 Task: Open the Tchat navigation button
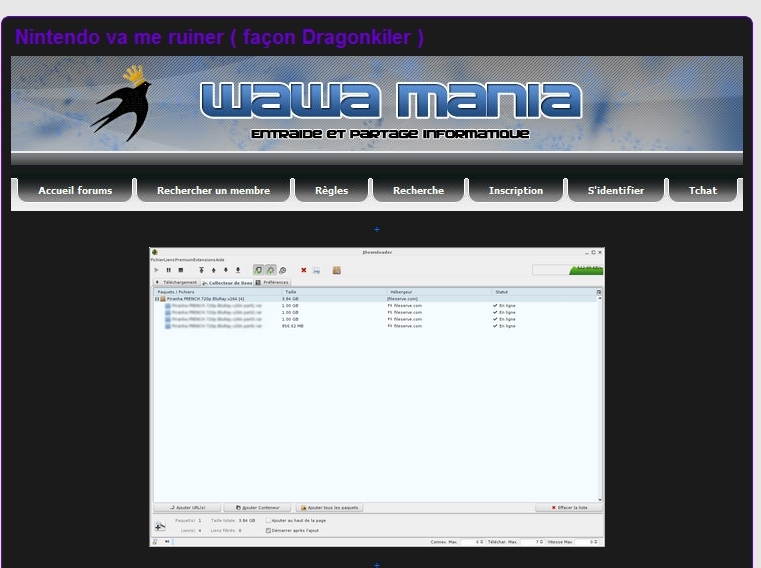703,190
